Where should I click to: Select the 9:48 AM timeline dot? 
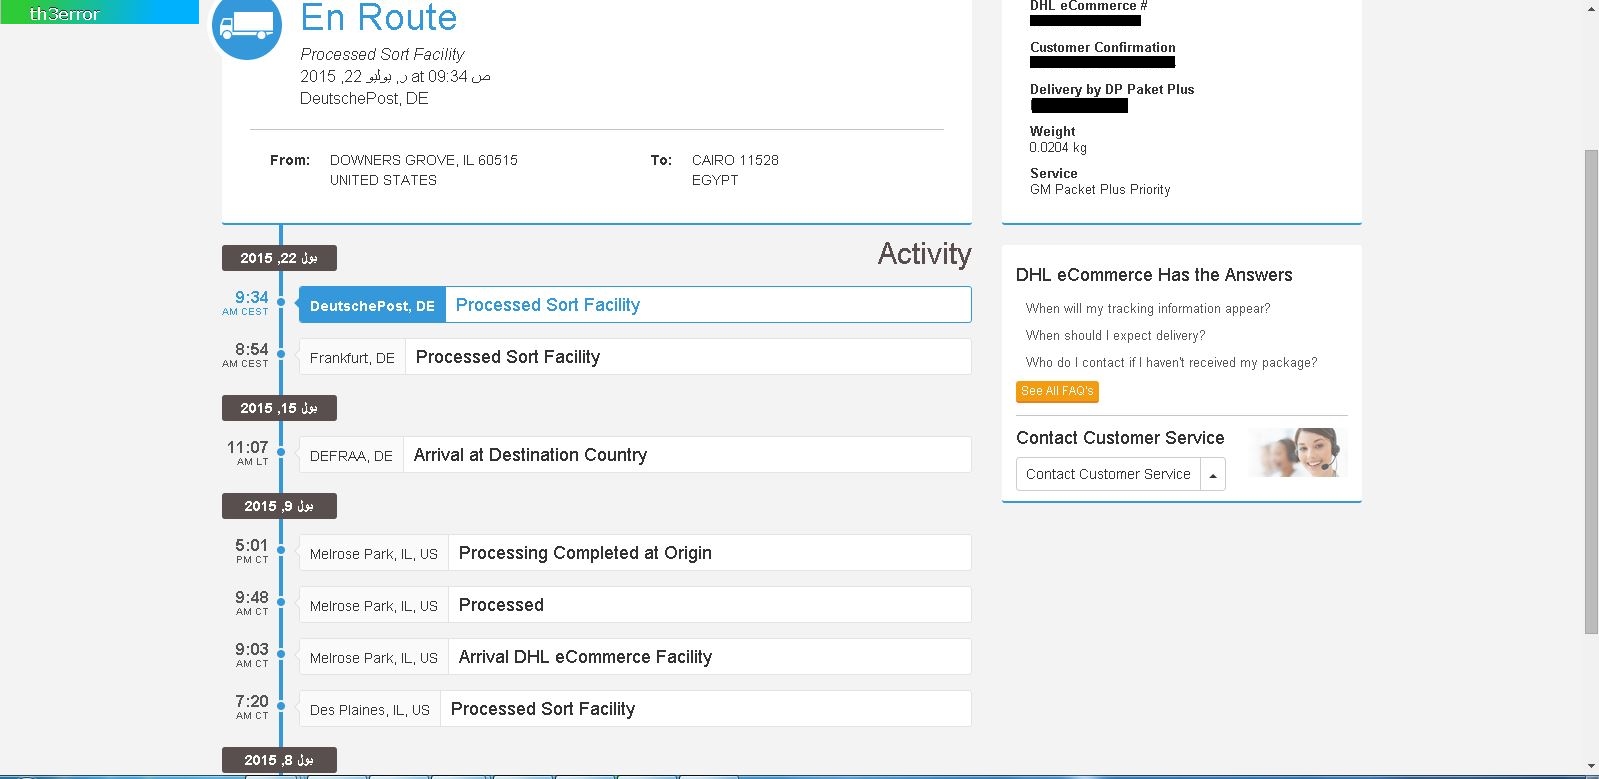click(x=281, y=602)
